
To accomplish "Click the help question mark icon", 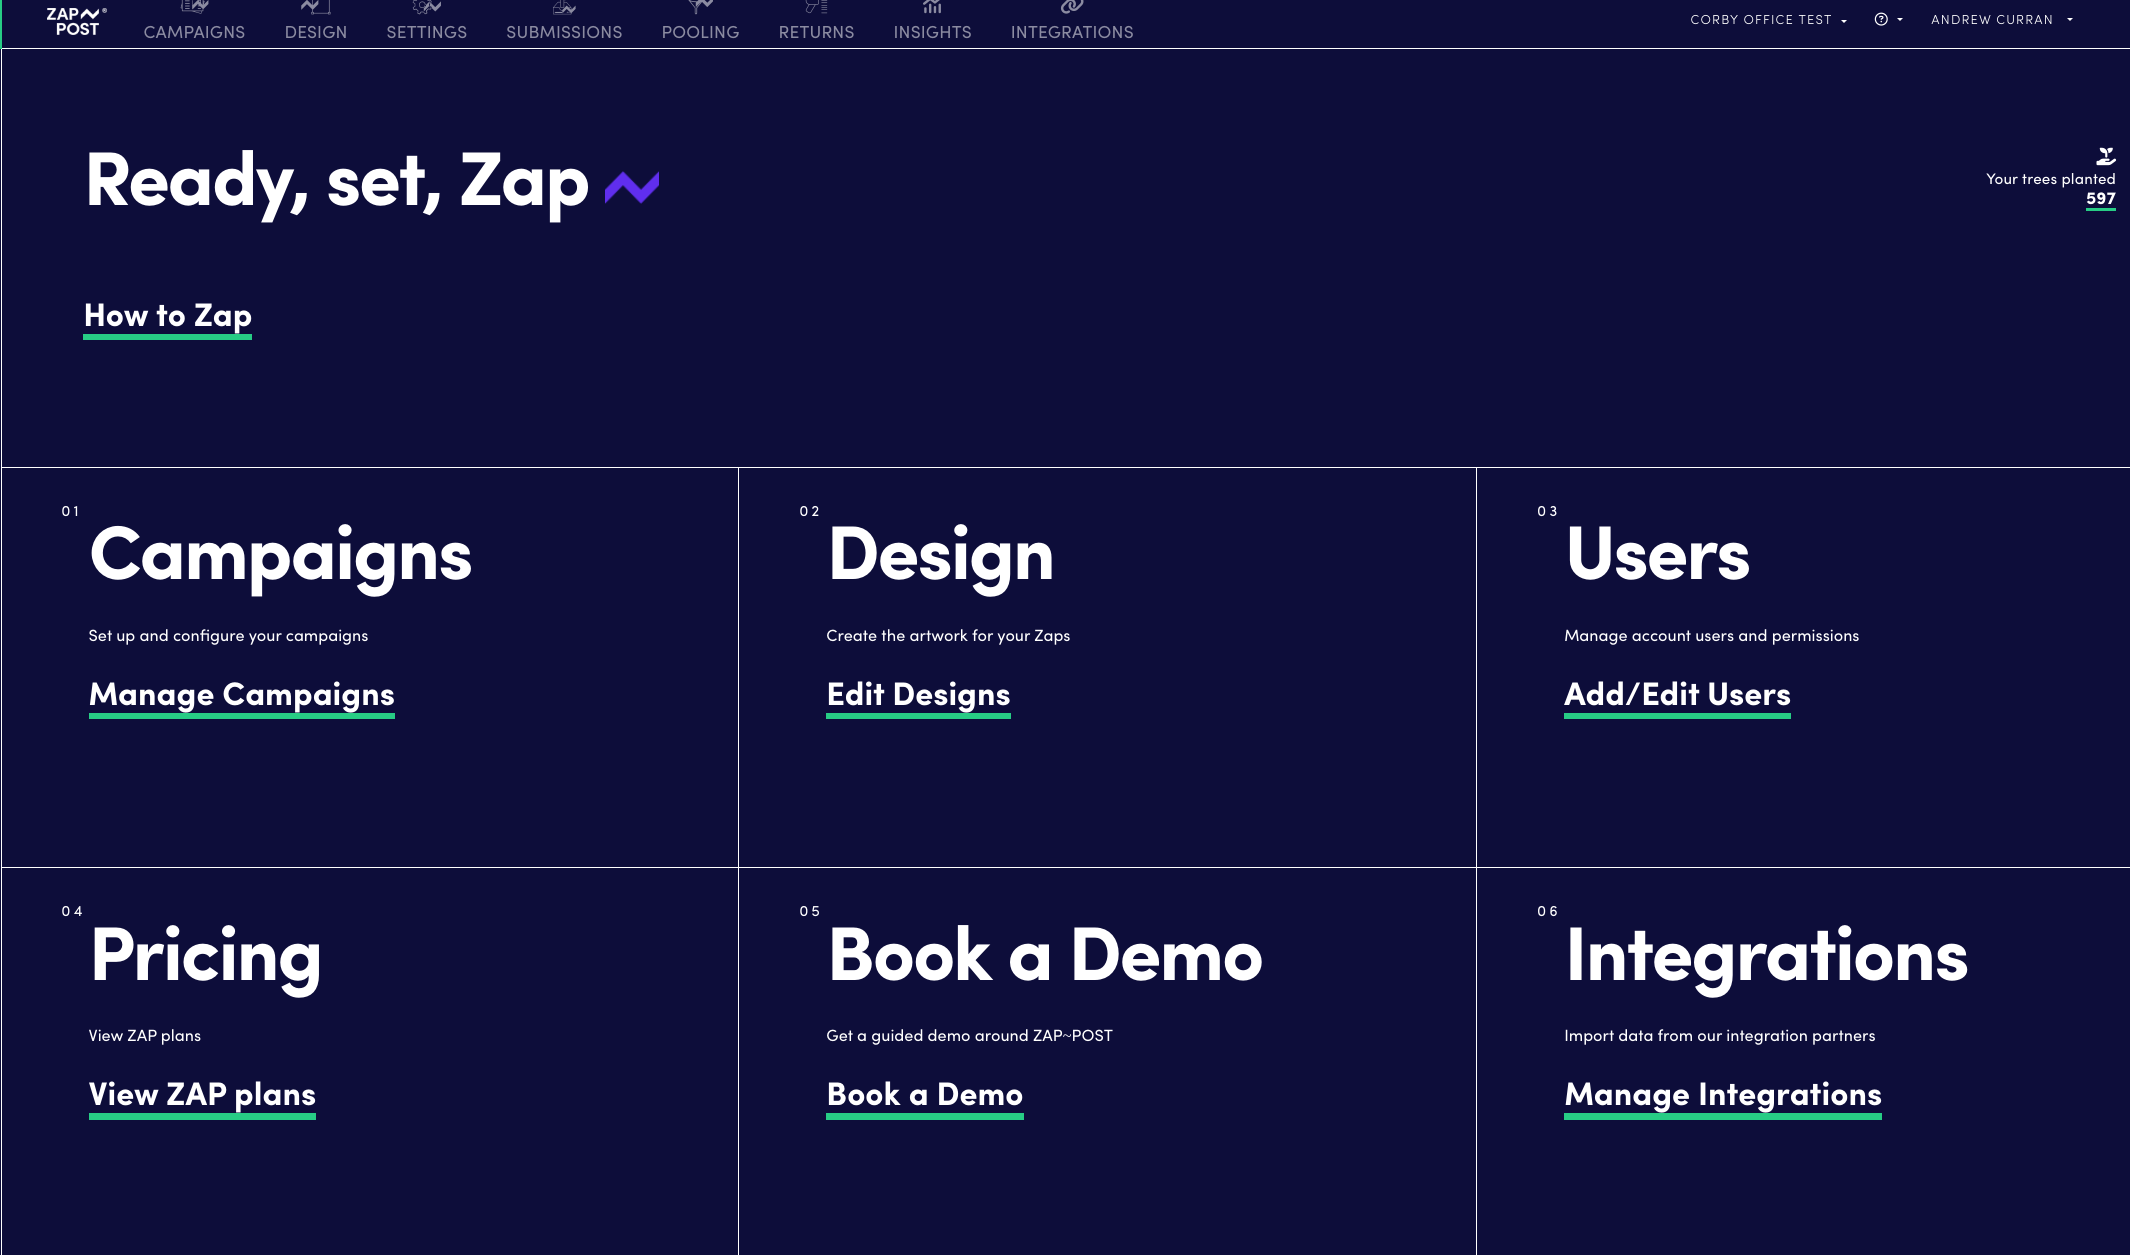I will (x=1881, y=19).
